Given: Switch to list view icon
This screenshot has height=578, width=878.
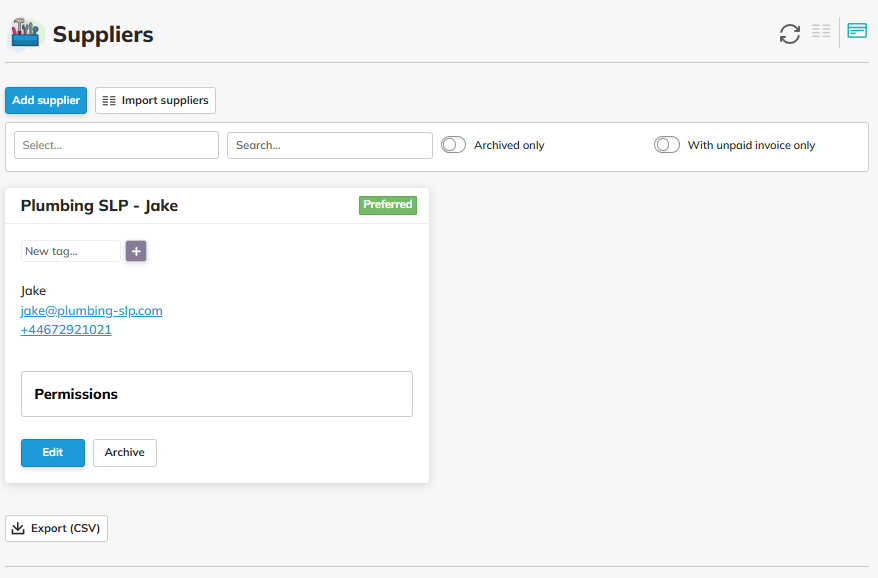Looking at the screenshot, I should [x=821, y=32].
